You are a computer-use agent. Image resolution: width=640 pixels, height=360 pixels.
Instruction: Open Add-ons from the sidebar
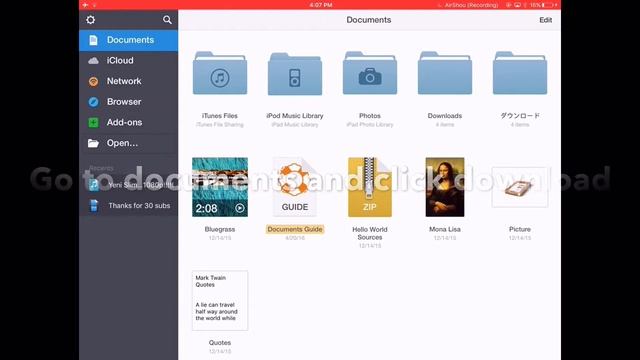(x=129, y=122)
